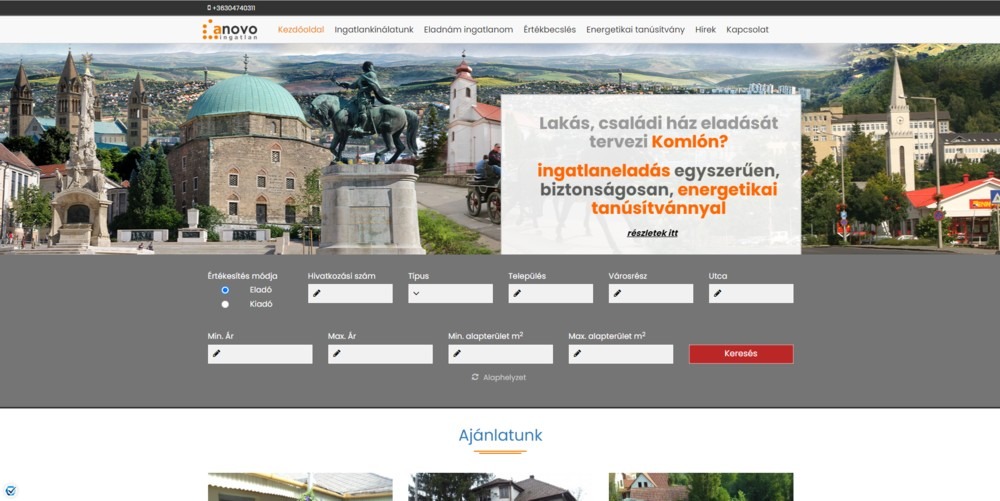Viewport: 1000px width, 501px height.
Task: Click the Városrész input field
Action: [655, 294]
